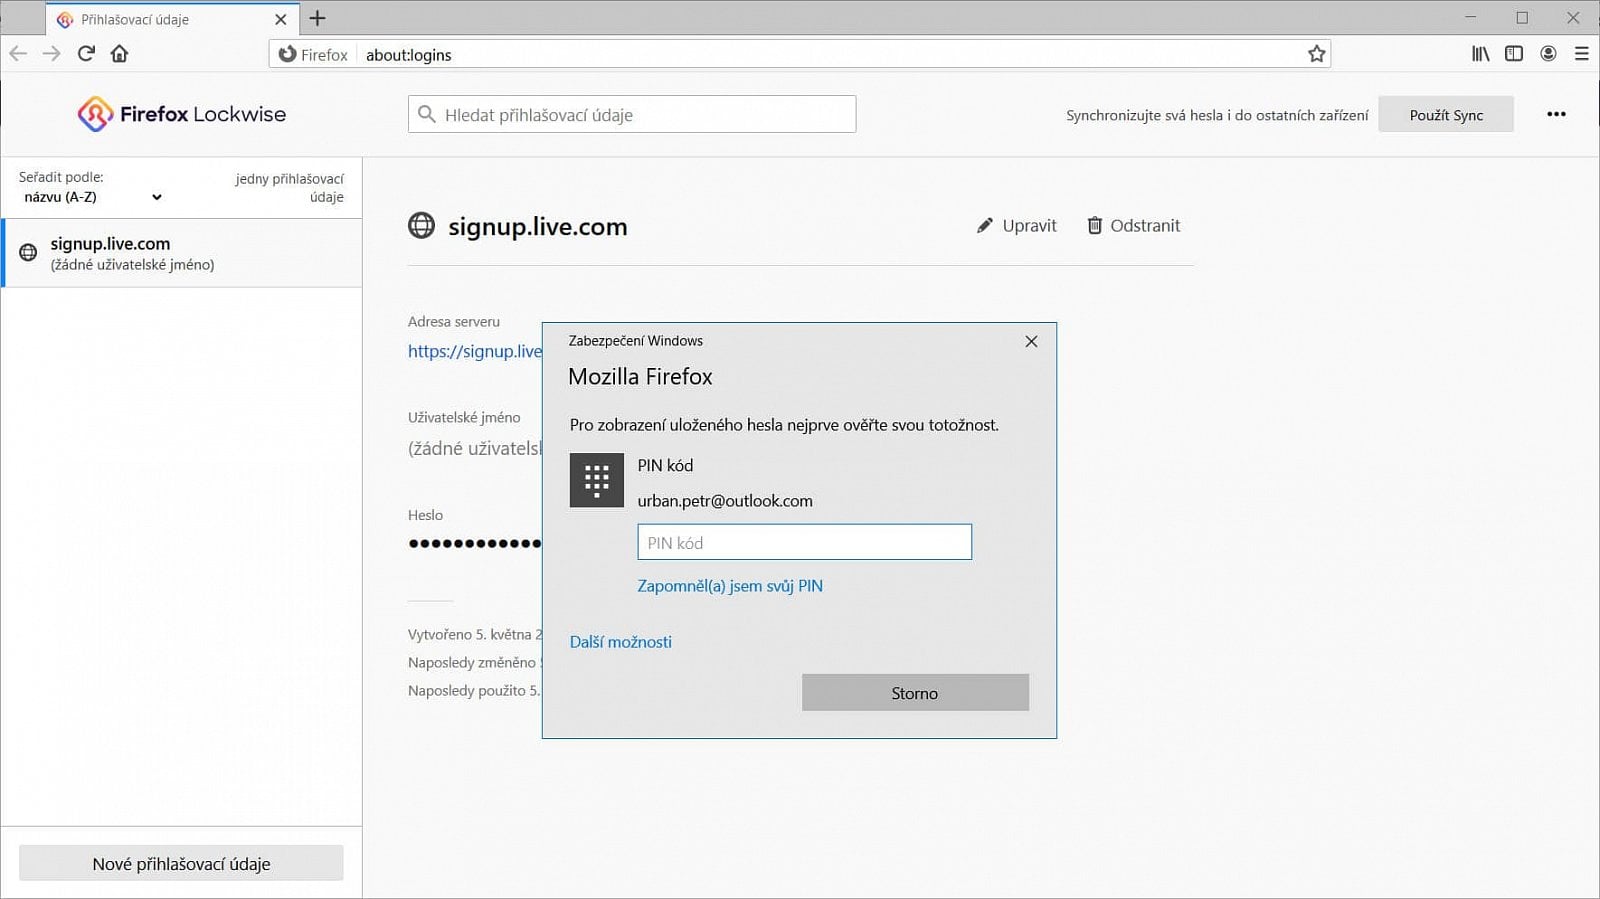Bookmark this page with the star icon
Image resolution: width=1600 pixels, height=899 pixels.
click(x=1317, y=54)
